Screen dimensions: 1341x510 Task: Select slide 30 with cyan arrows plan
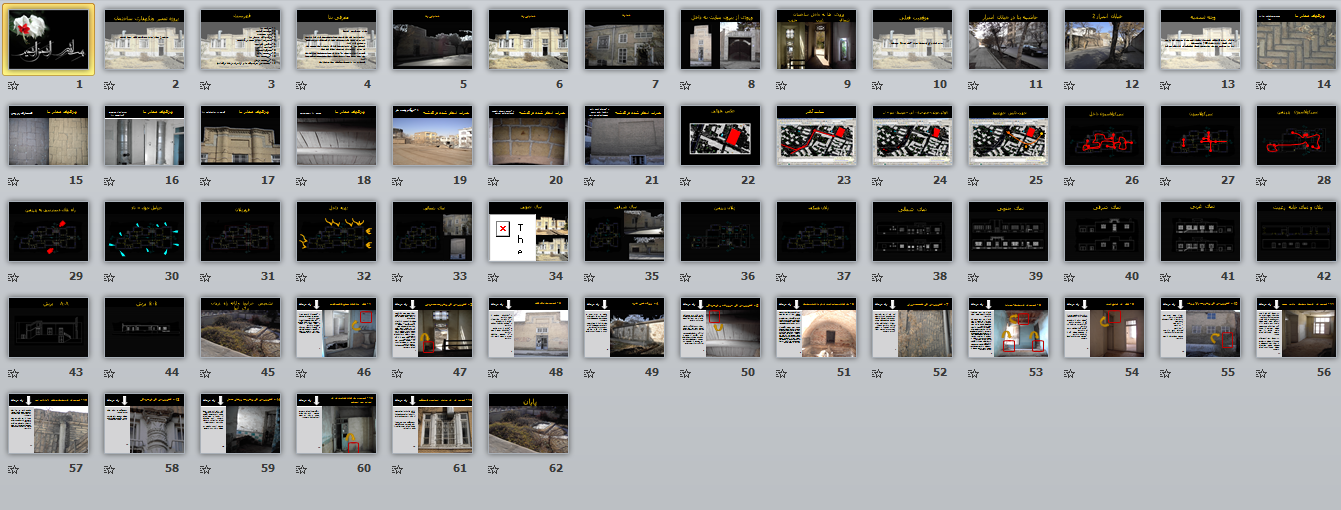145,231
